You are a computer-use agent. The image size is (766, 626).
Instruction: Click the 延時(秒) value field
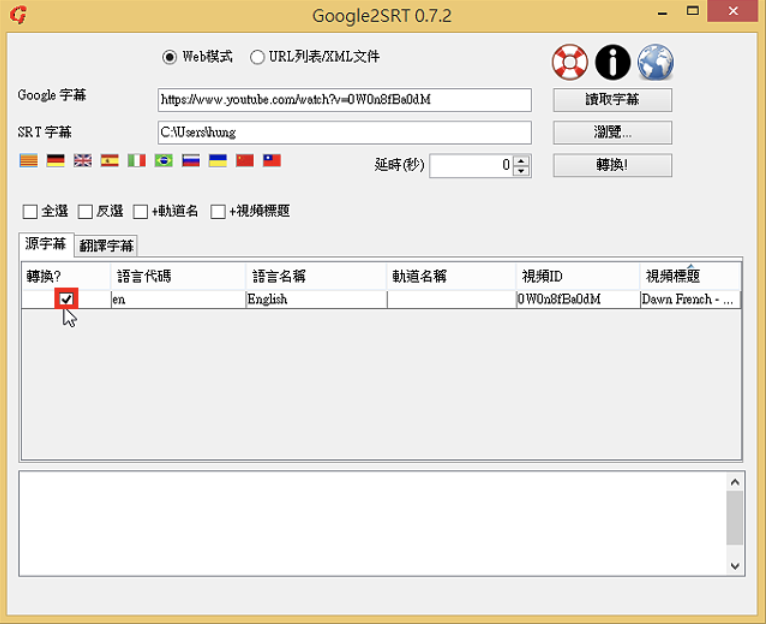coord(471,166)
